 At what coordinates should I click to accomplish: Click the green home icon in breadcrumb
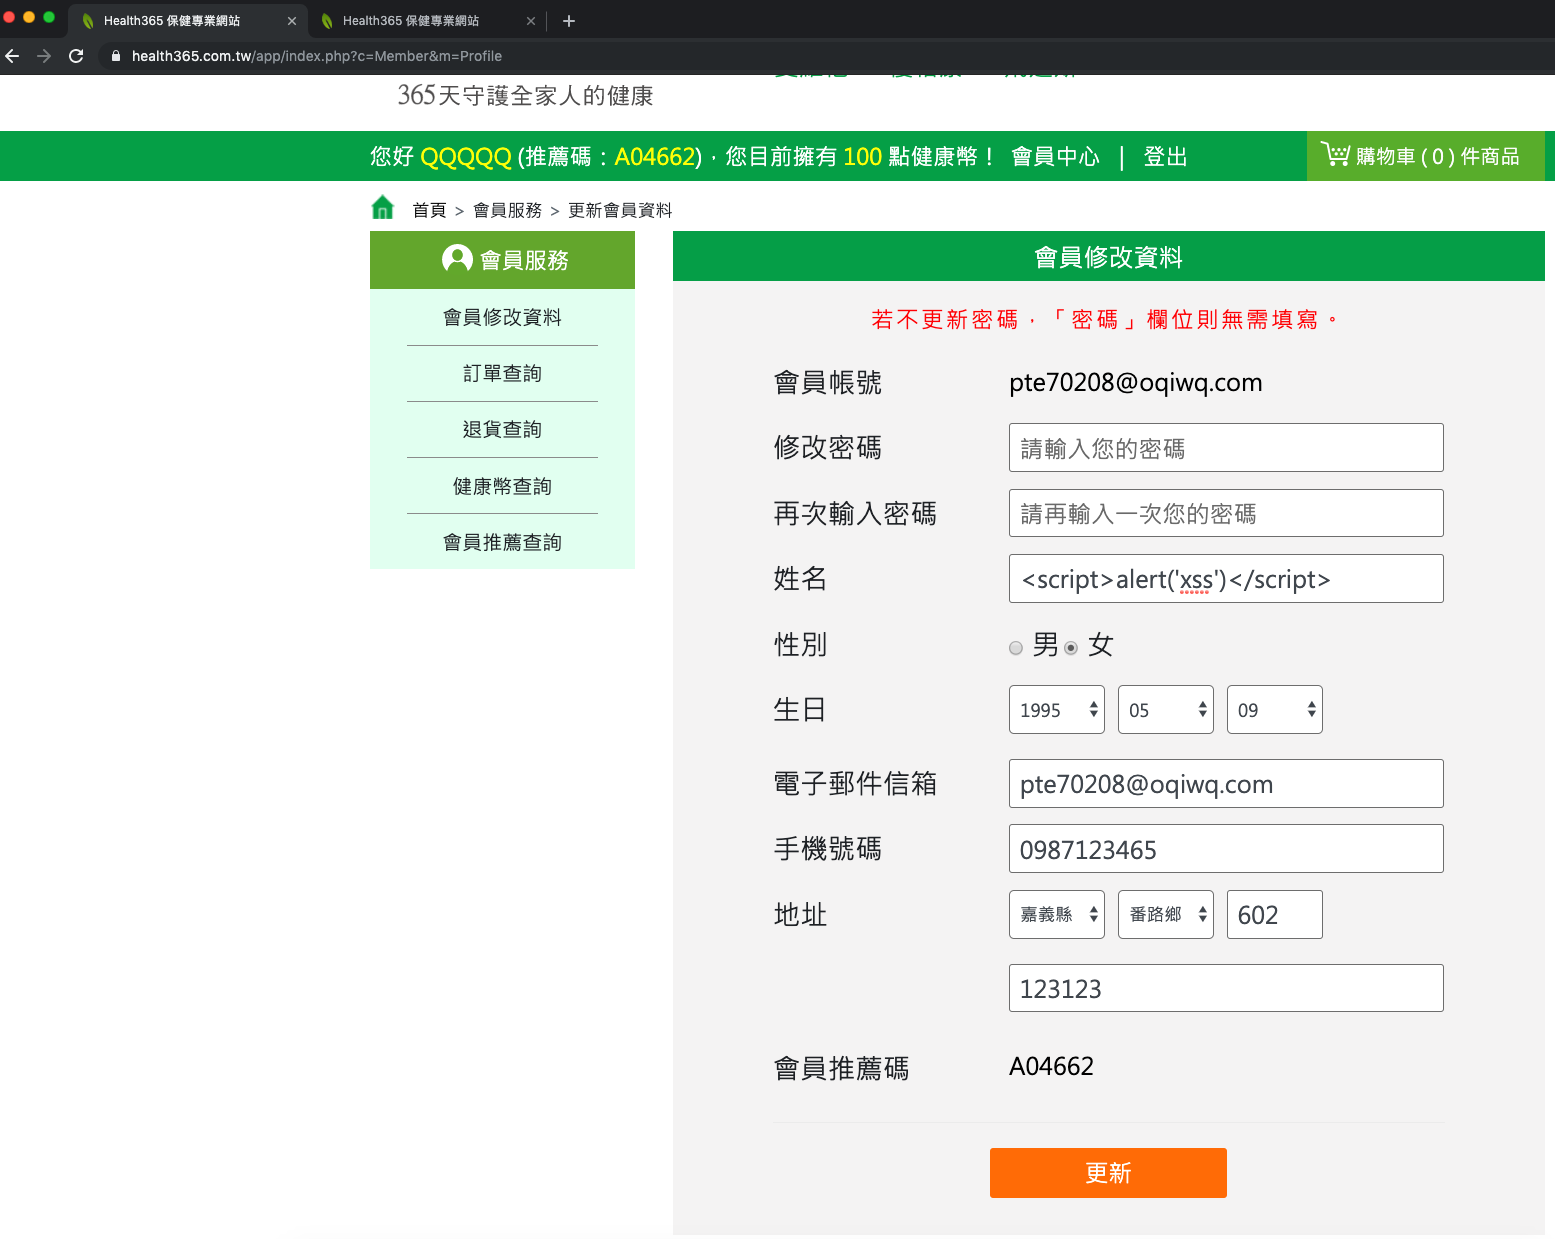tap(382, 208)
